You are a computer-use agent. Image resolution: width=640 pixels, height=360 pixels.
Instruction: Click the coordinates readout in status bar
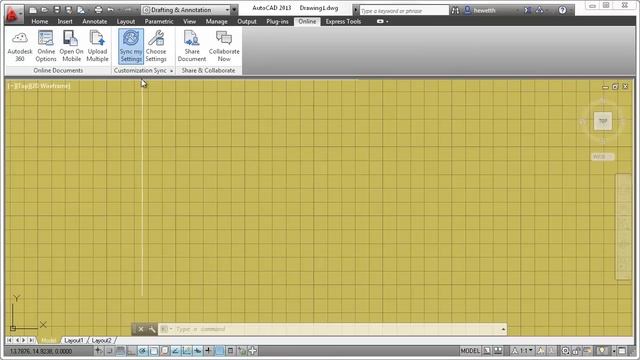point(41,351)
